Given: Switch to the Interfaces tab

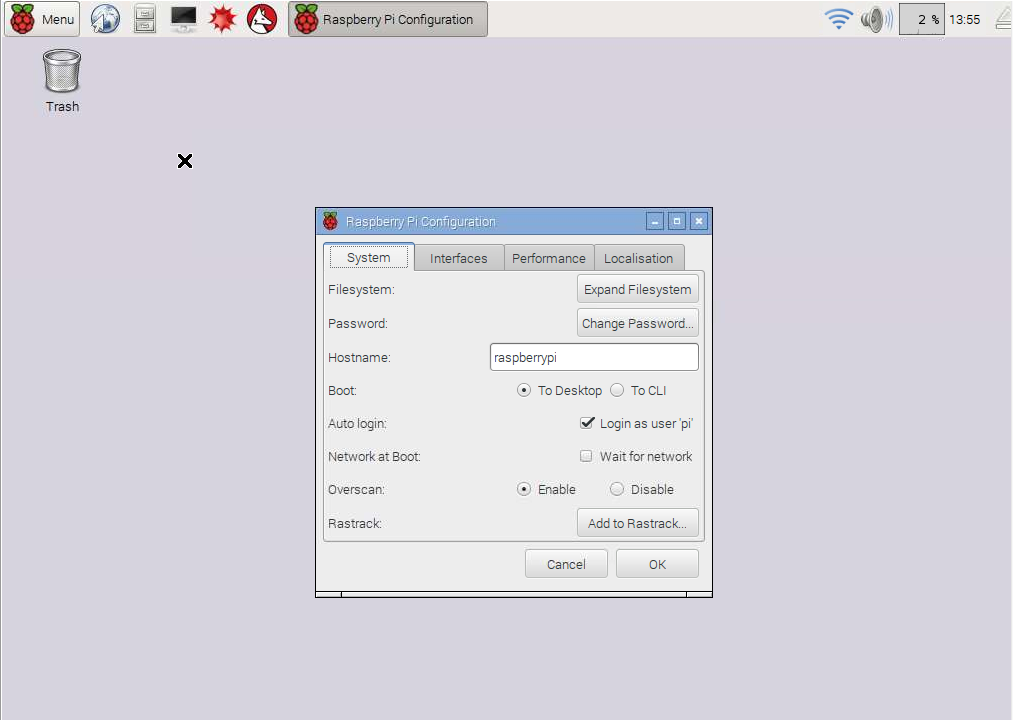Looking at the screenshot, I should click(458, 257).
